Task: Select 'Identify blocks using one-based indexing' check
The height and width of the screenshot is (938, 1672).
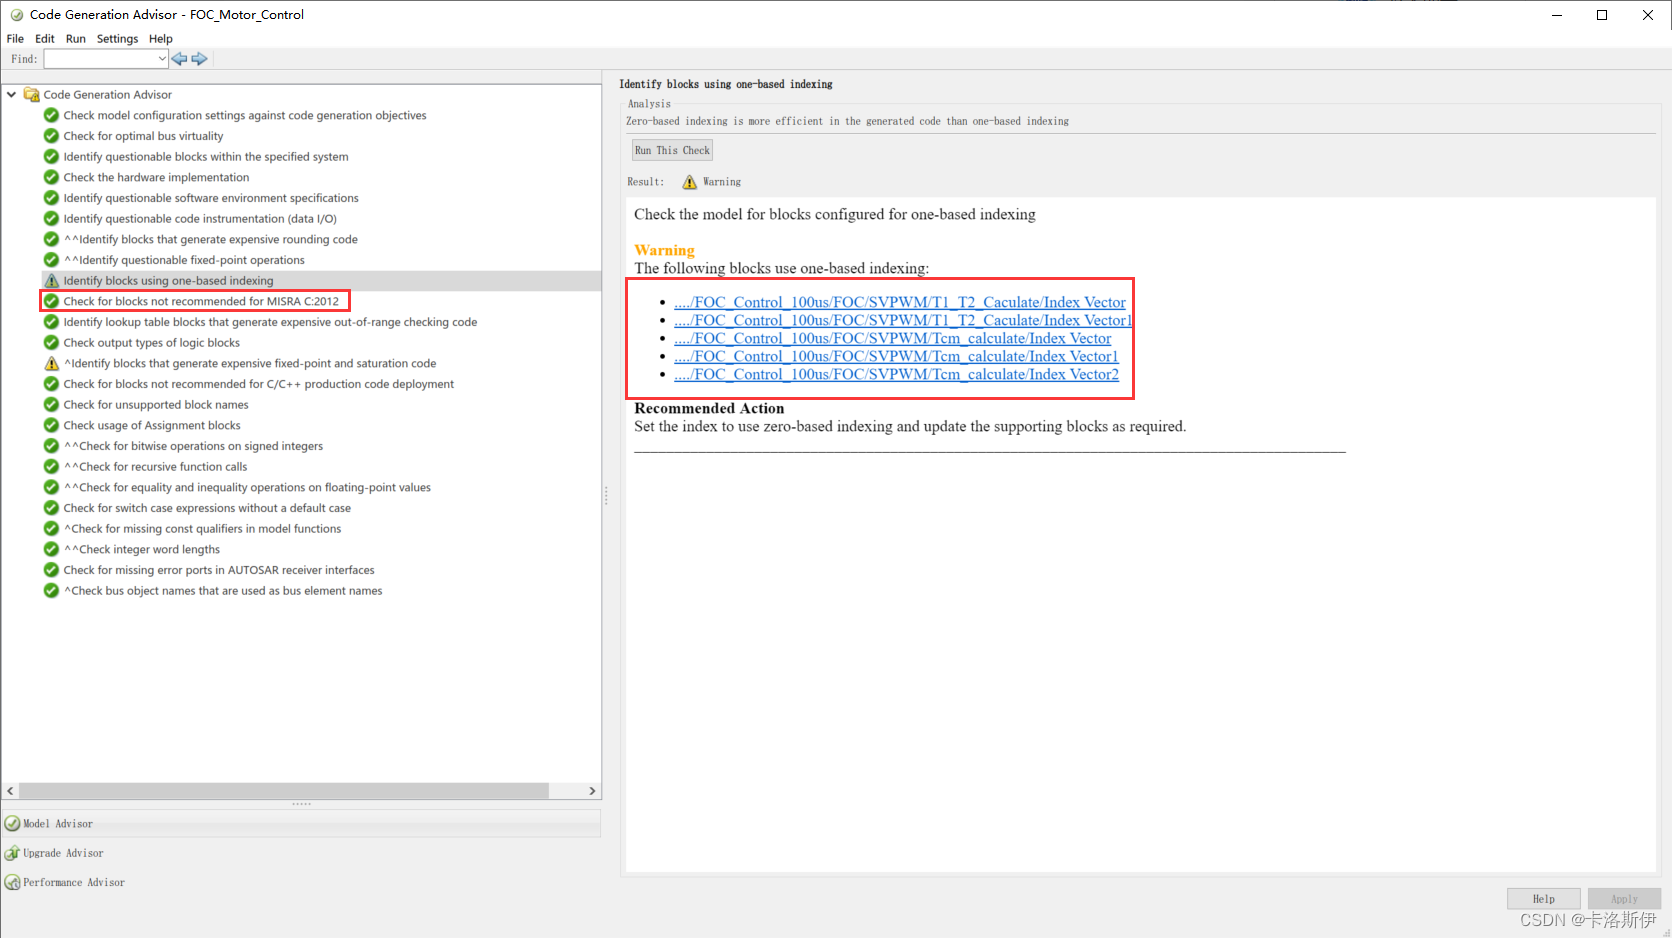Action: pos(168,281)
